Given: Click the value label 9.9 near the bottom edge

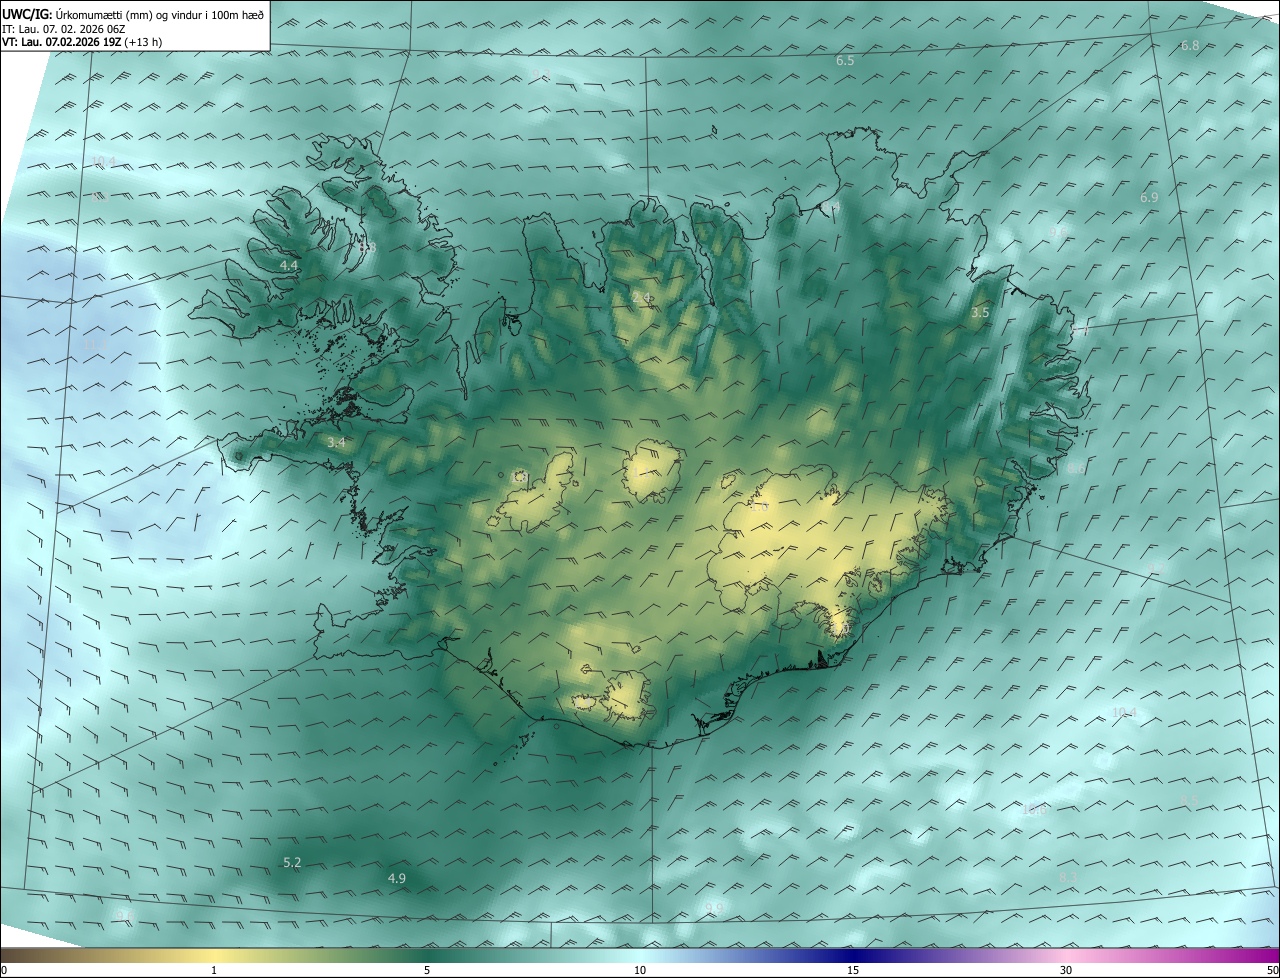Looking at the screenshot, I should coord(713,907).
